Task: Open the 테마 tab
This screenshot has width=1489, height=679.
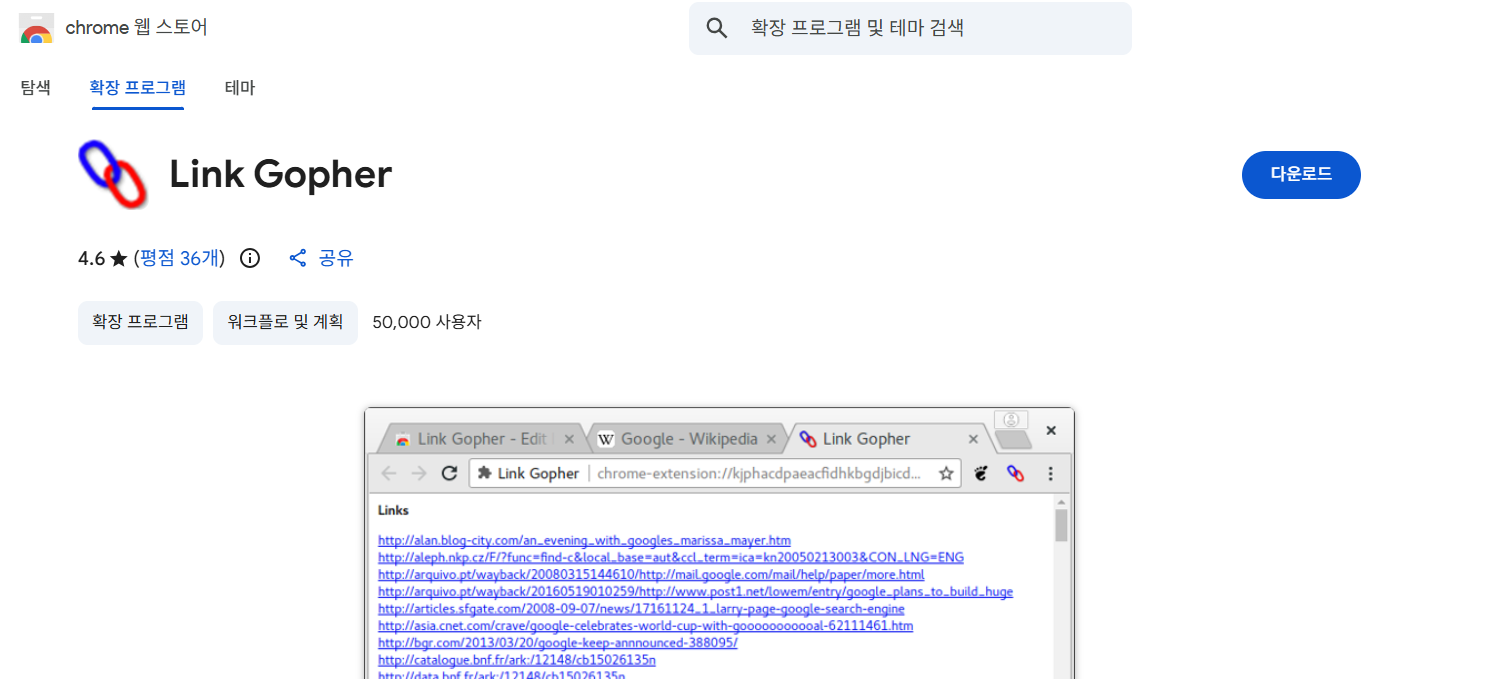Action: (240, 88)
